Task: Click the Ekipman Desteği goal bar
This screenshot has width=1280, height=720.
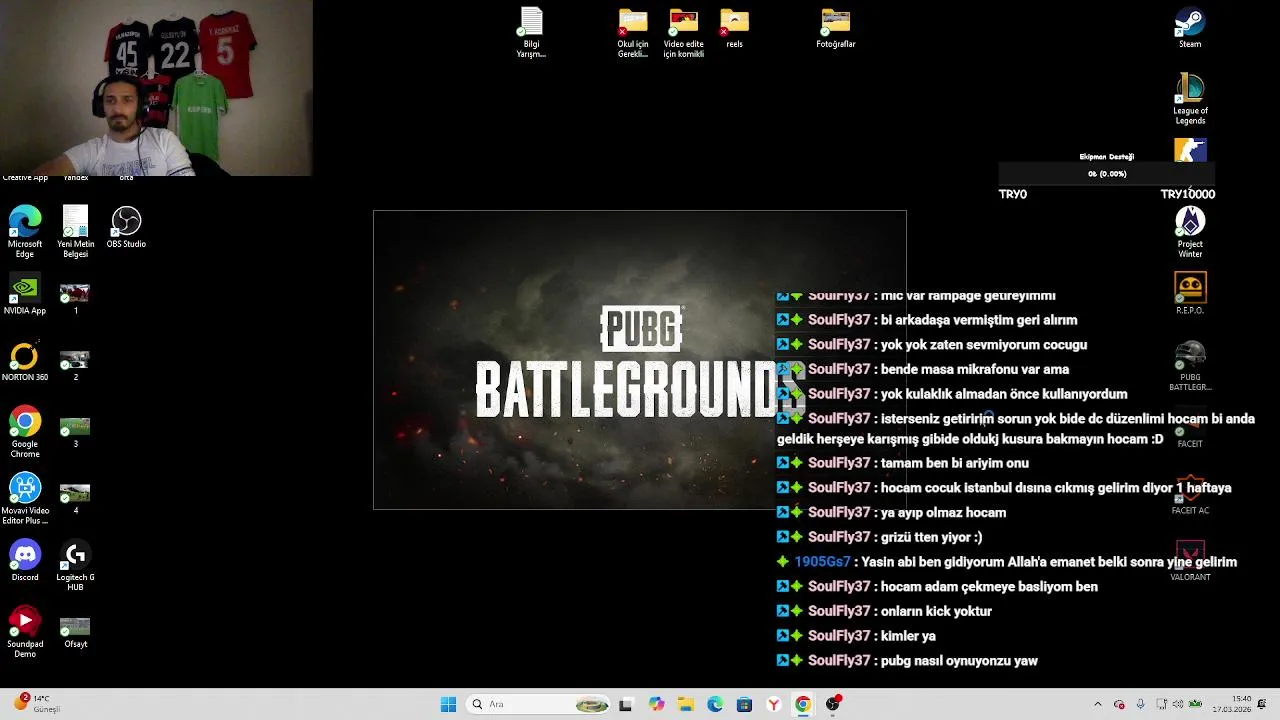Action: (1106, 174)
